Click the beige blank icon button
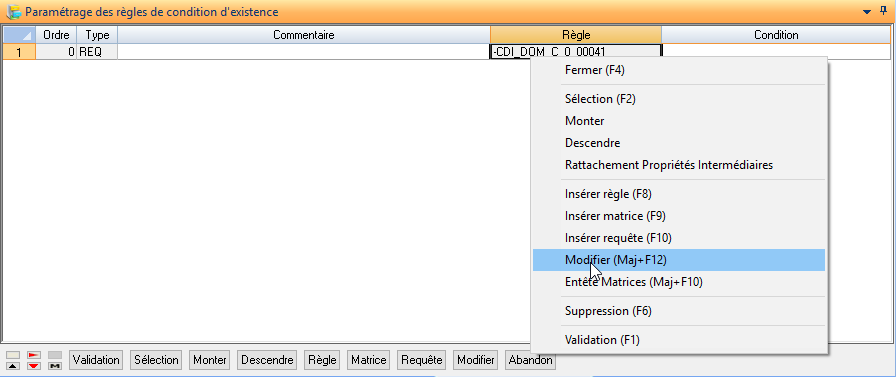The image size is (896, 377). tap(13, 355)
